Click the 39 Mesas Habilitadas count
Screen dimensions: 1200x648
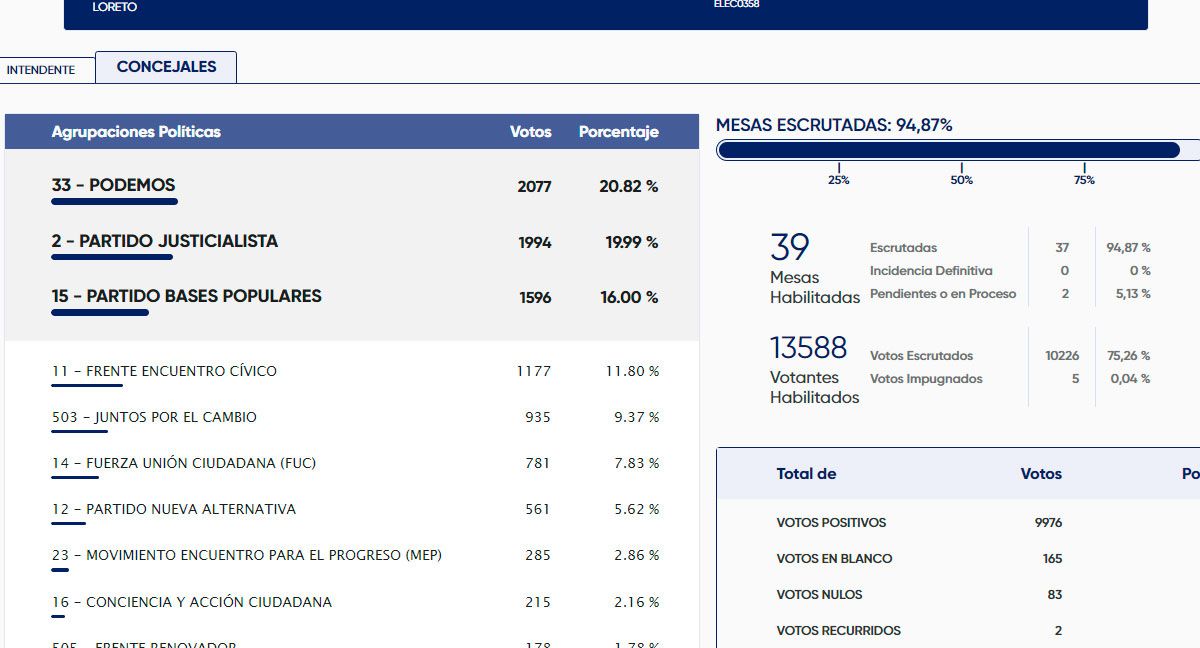790,248
